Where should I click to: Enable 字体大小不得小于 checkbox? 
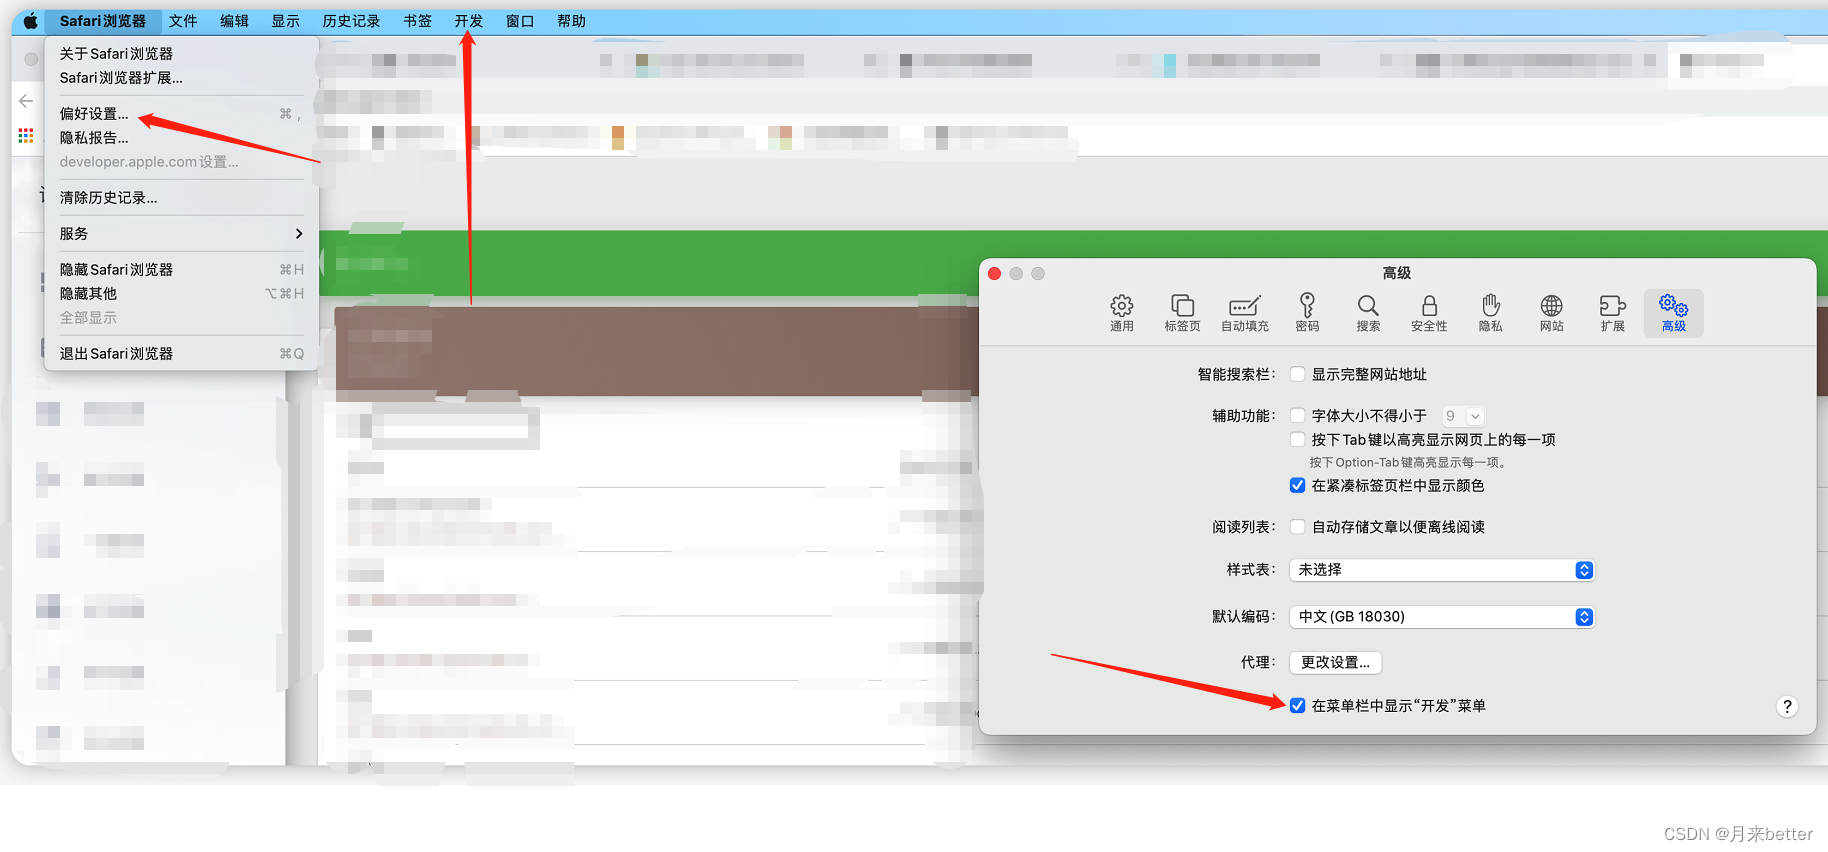coord(1297,415)
